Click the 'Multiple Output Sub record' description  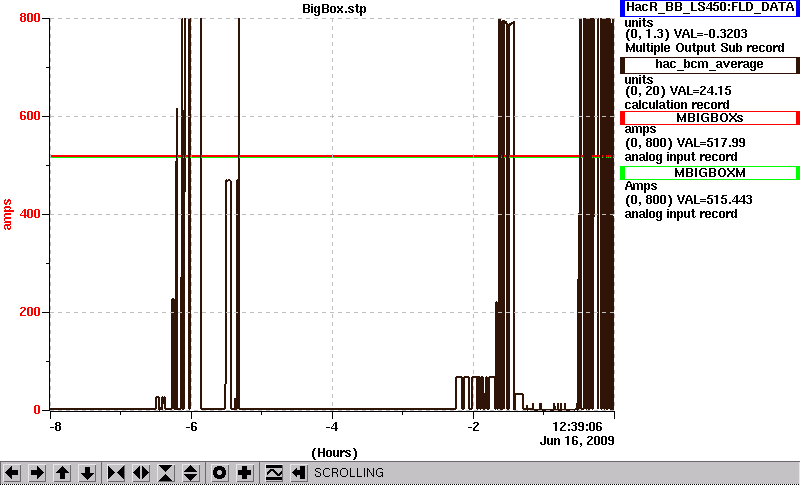click(x=705, y=48)
